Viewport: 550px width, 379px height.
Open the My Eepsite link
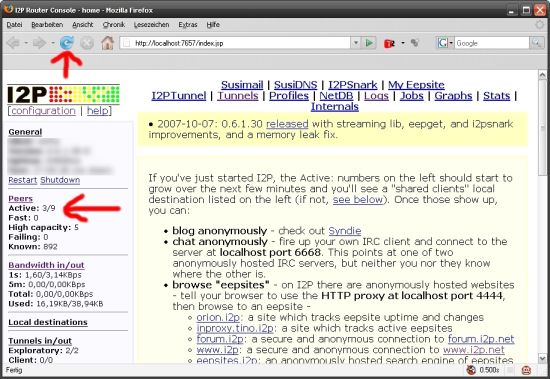click(x=416, y=85)
